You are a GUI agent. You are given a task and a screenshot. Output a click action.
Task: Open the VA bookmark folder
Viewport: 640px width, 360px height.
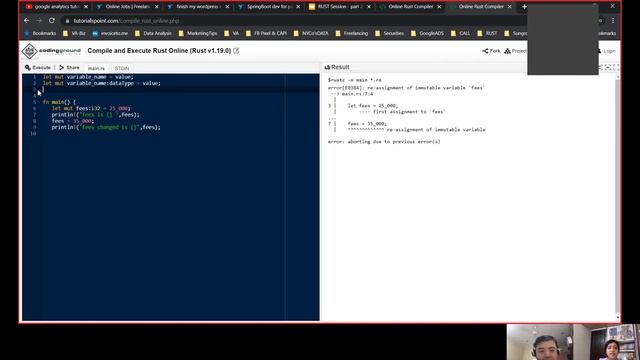[x=232, y=33]
